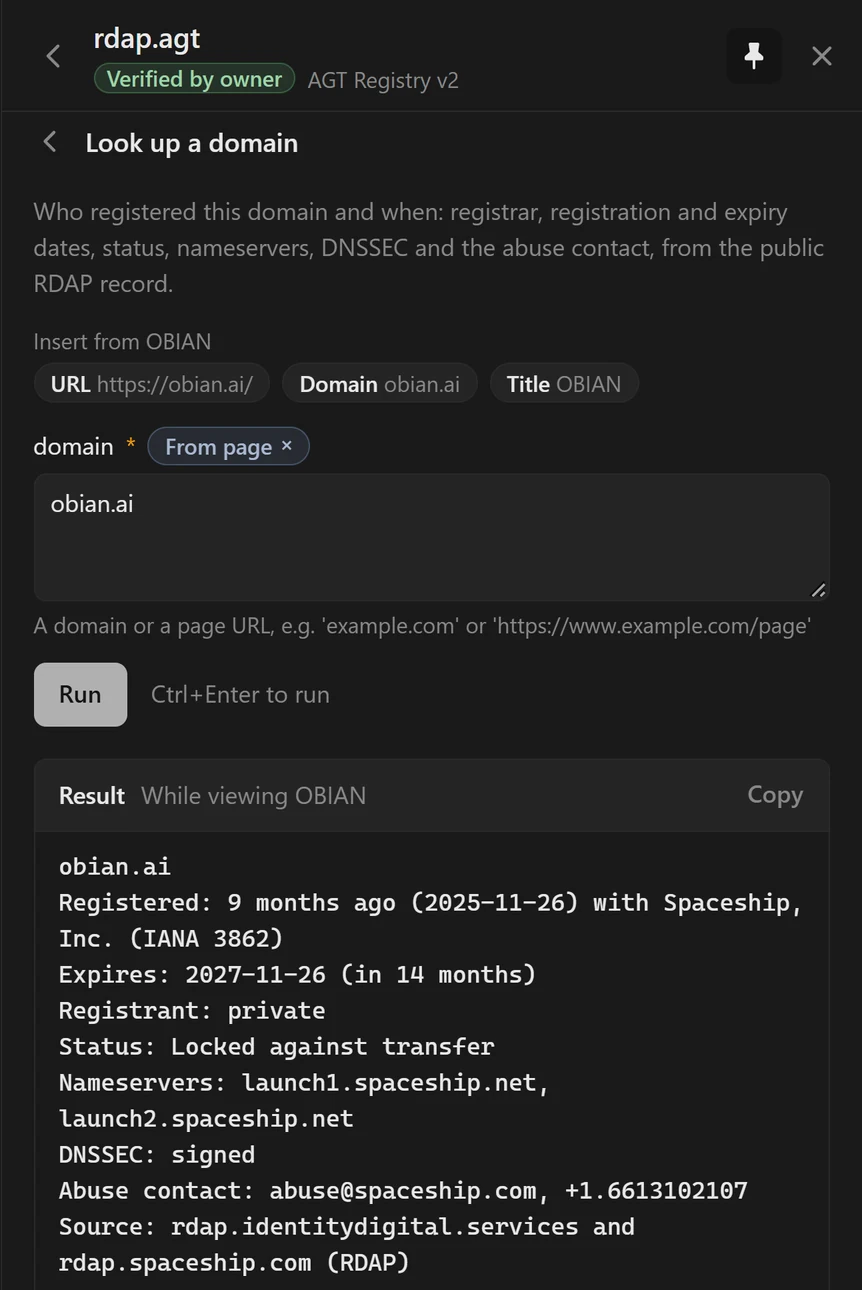Copy the result output
862x1290 pixels.
click(775, 795)
